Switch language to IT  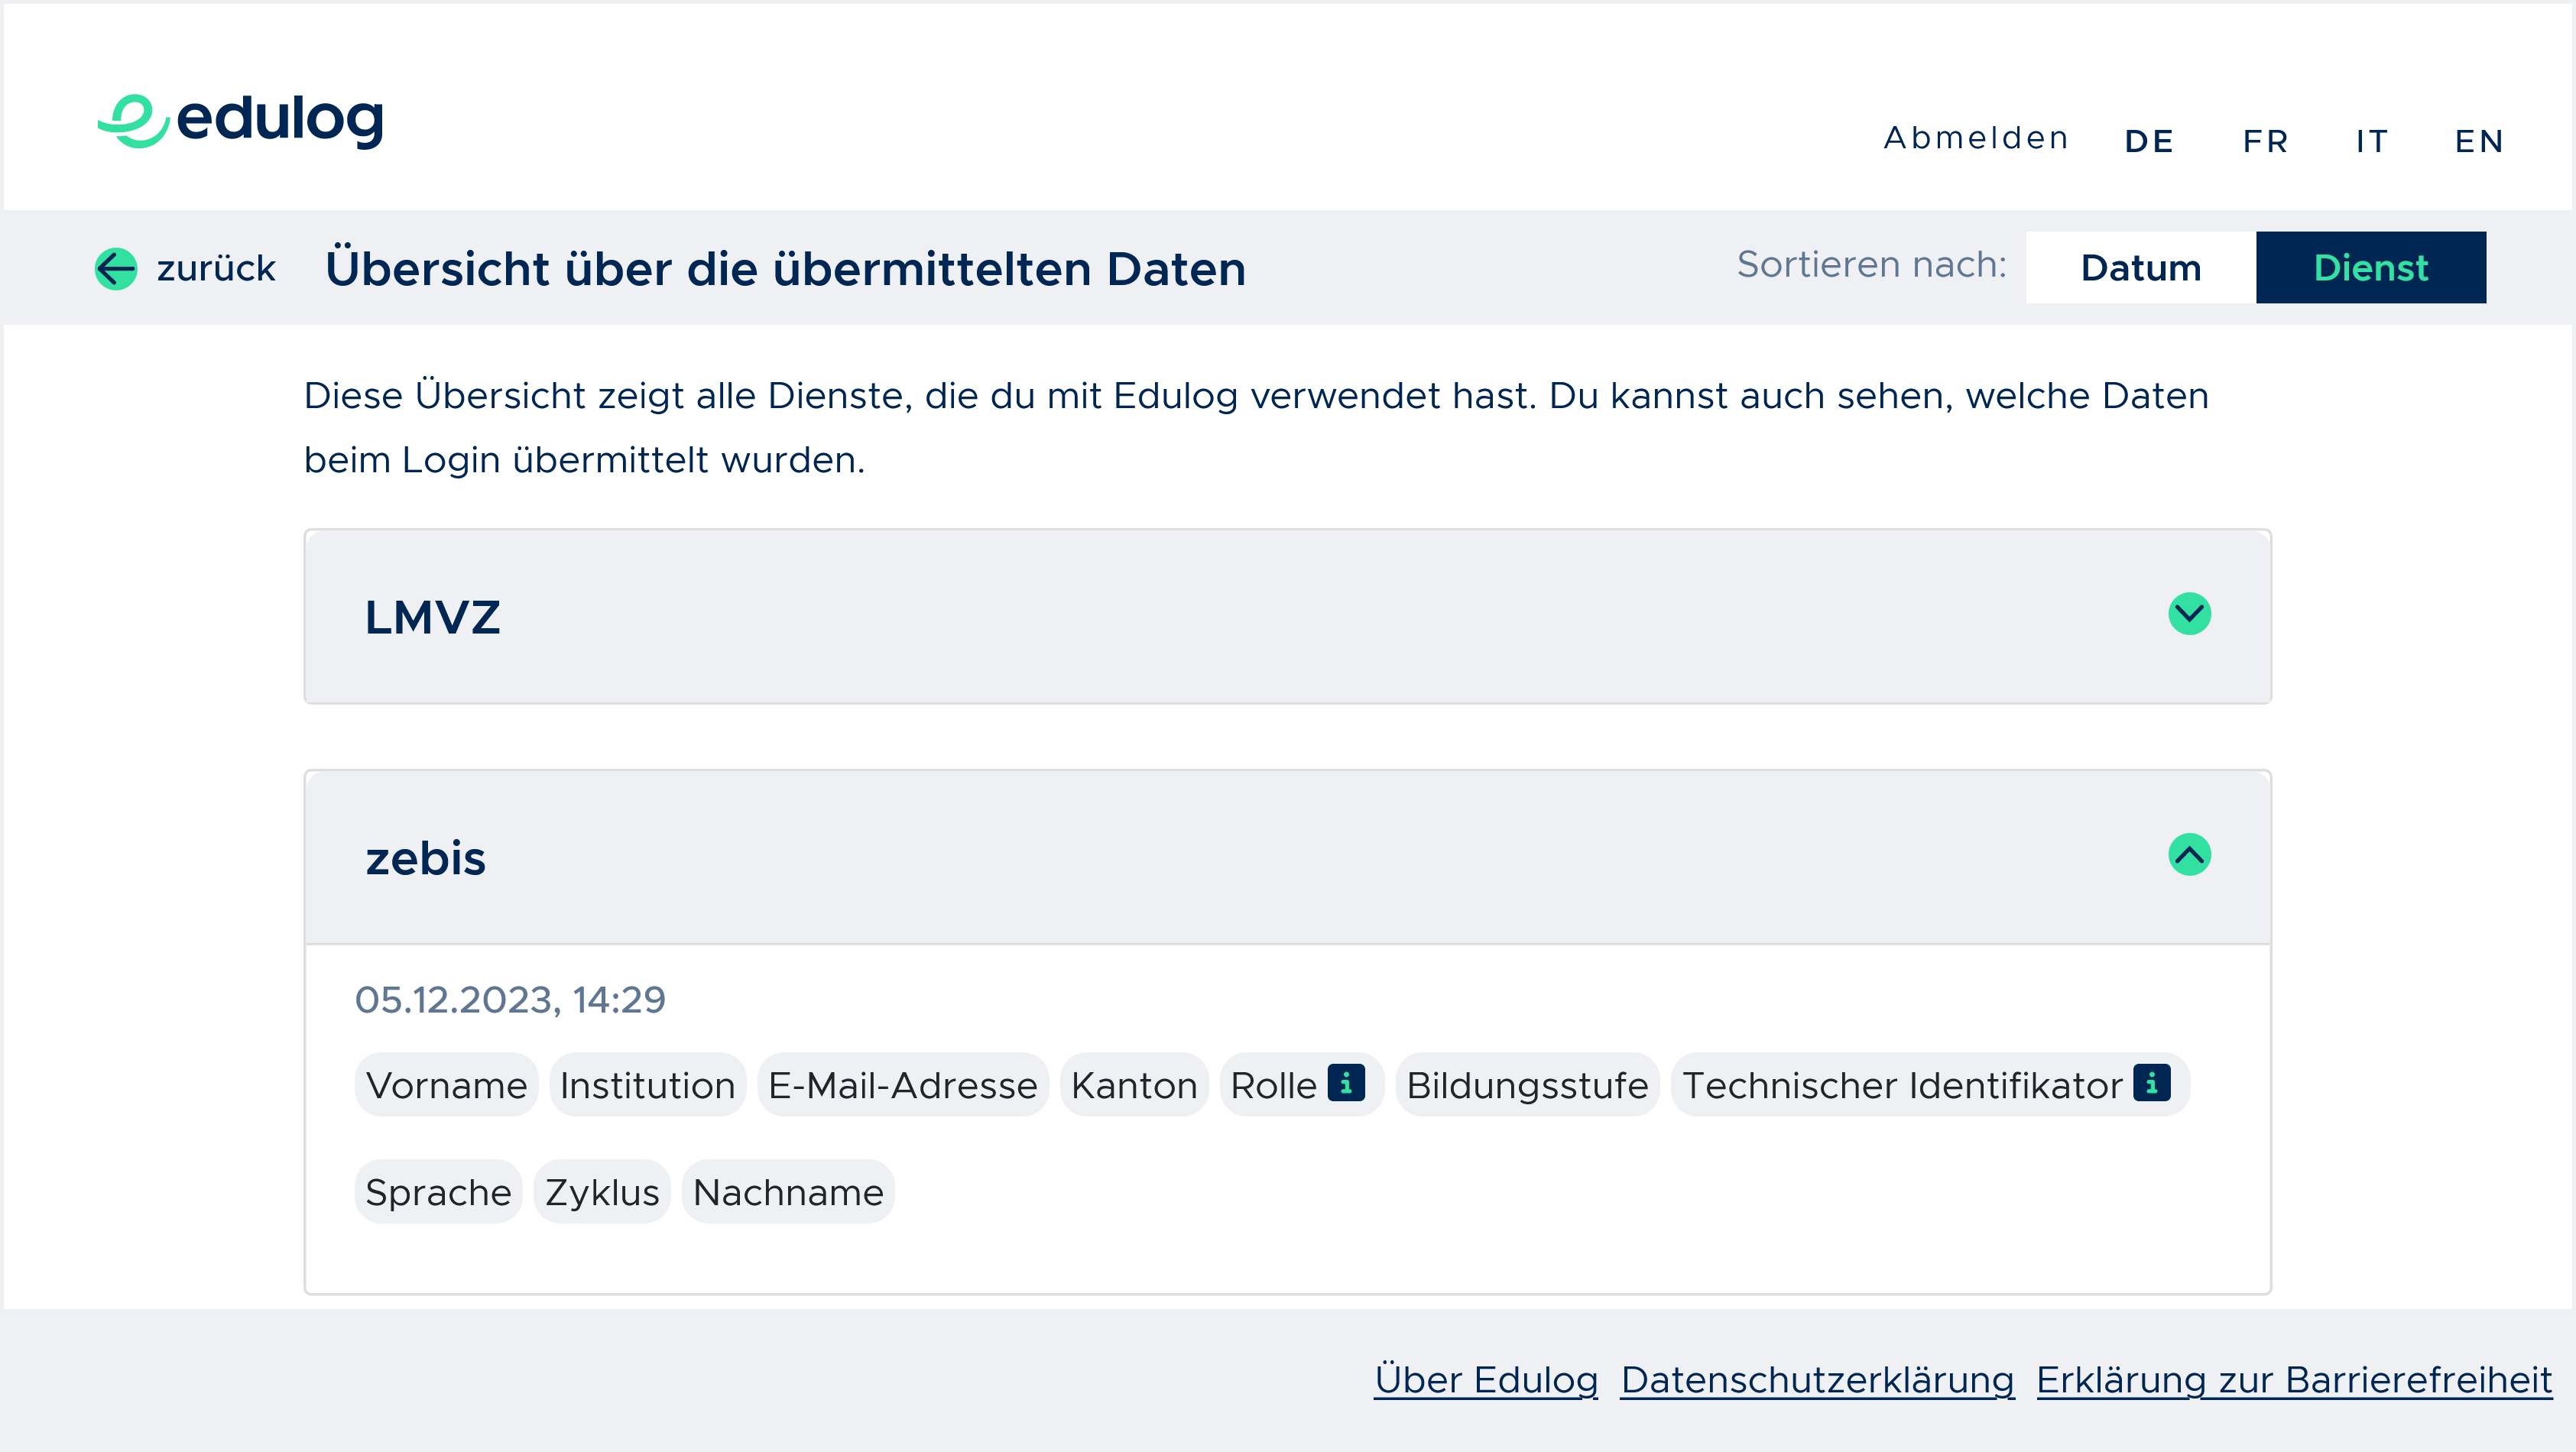coord(2372,141)
